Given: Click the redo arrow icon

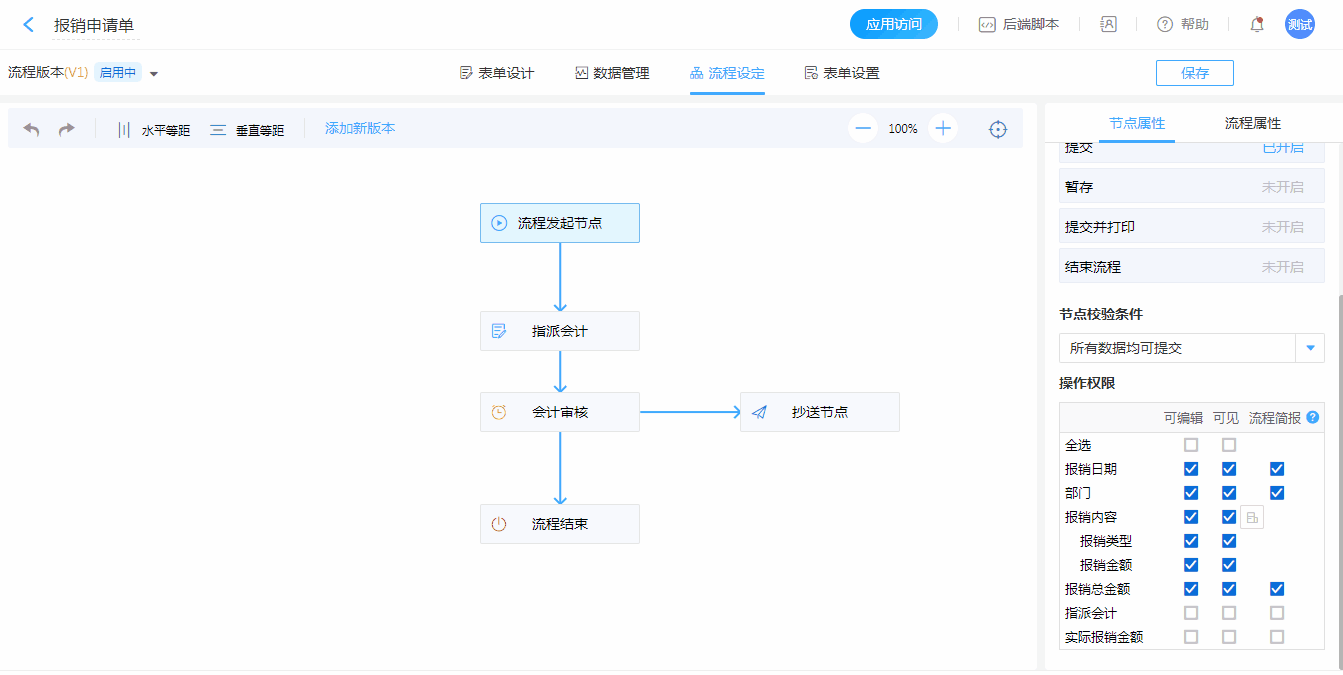Looking at the screenshot, I should (66, 129).
